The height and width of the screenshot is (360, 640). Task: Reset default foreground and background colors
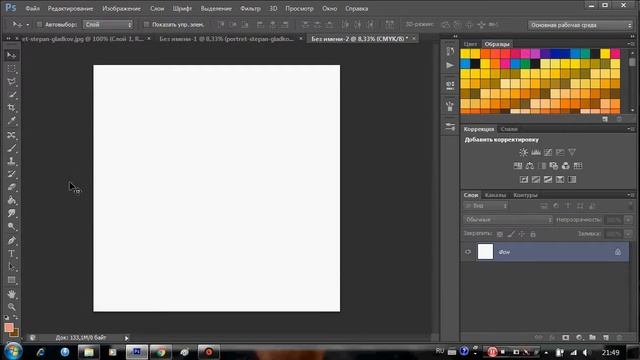coord(7,317)
